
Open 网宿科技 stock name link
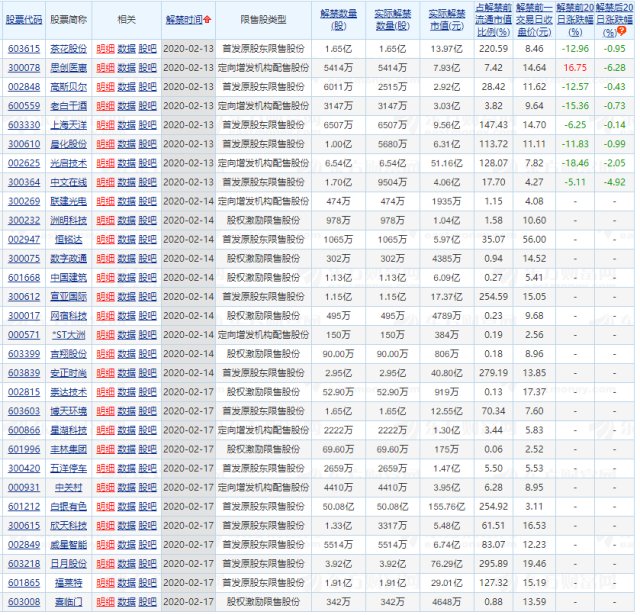(69, 315)
